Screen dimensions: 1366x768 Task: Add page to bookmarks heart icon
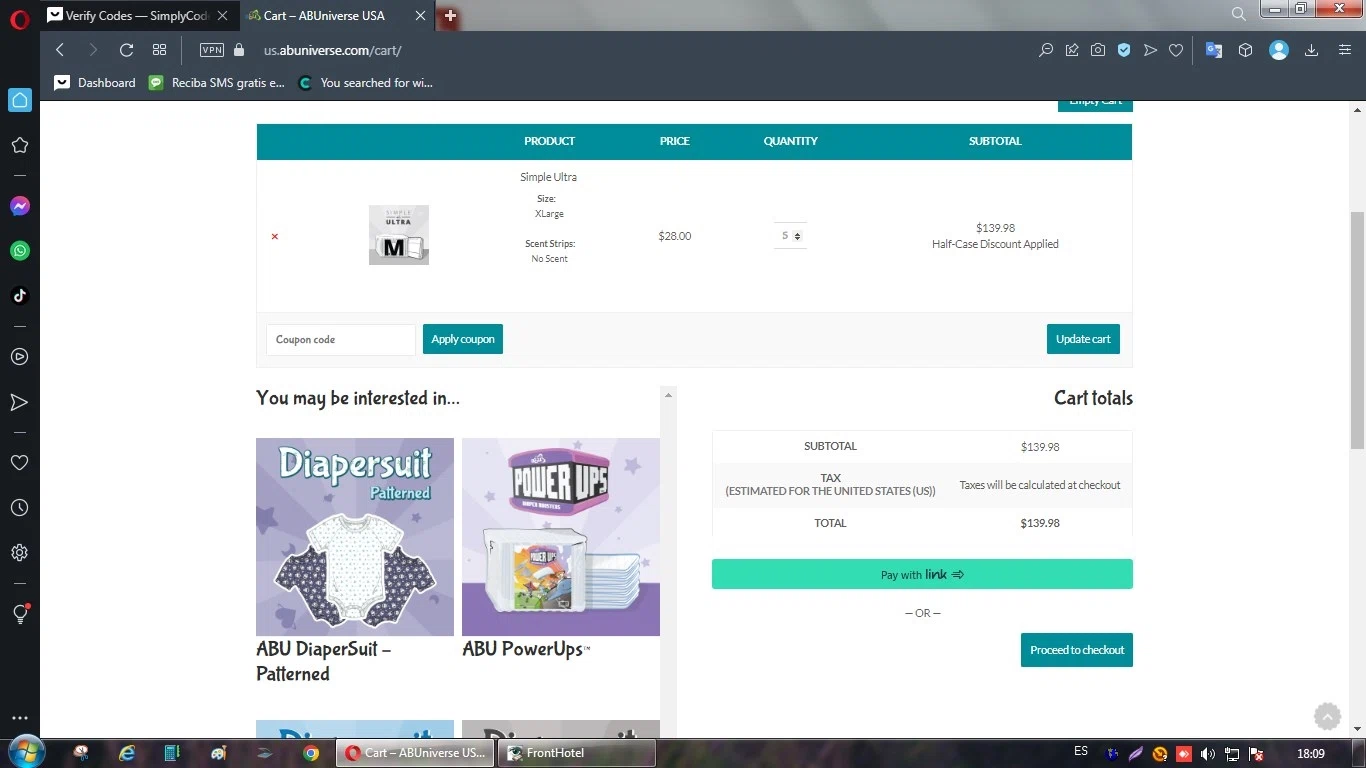point(1176,50)
